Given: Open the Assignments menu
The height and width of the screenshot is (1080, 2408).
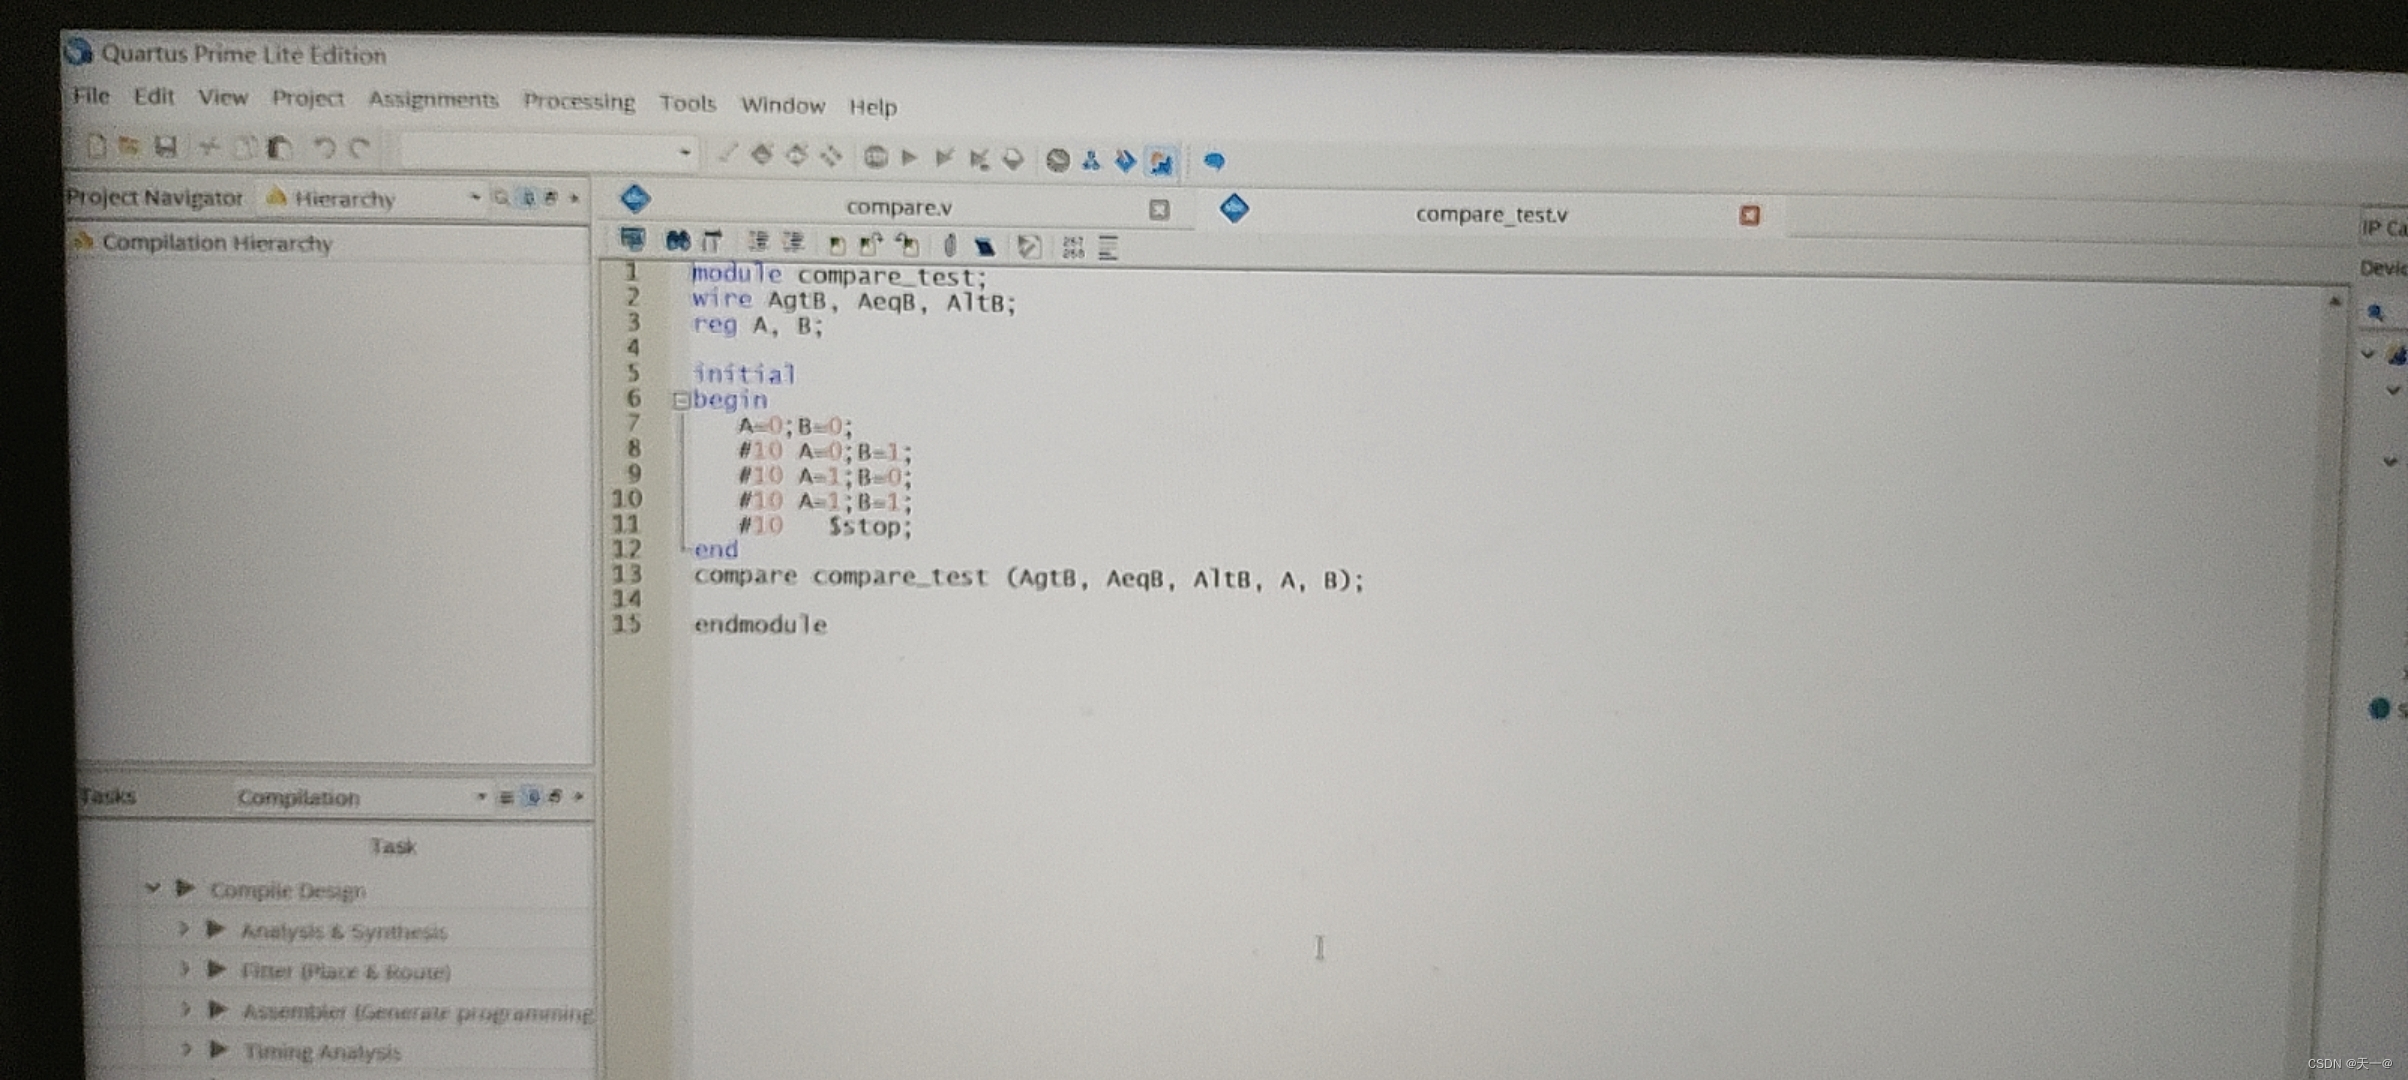Looking at the screenshot, I should tap(433, 100).
